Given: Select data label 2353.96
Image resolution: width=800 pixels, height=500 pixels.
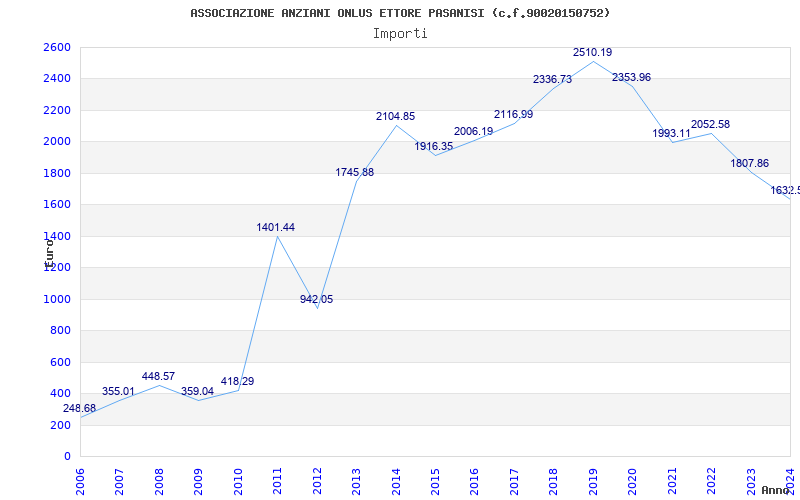Looking at the screenshot, I should pyautogui.click(x=632, y=77).
